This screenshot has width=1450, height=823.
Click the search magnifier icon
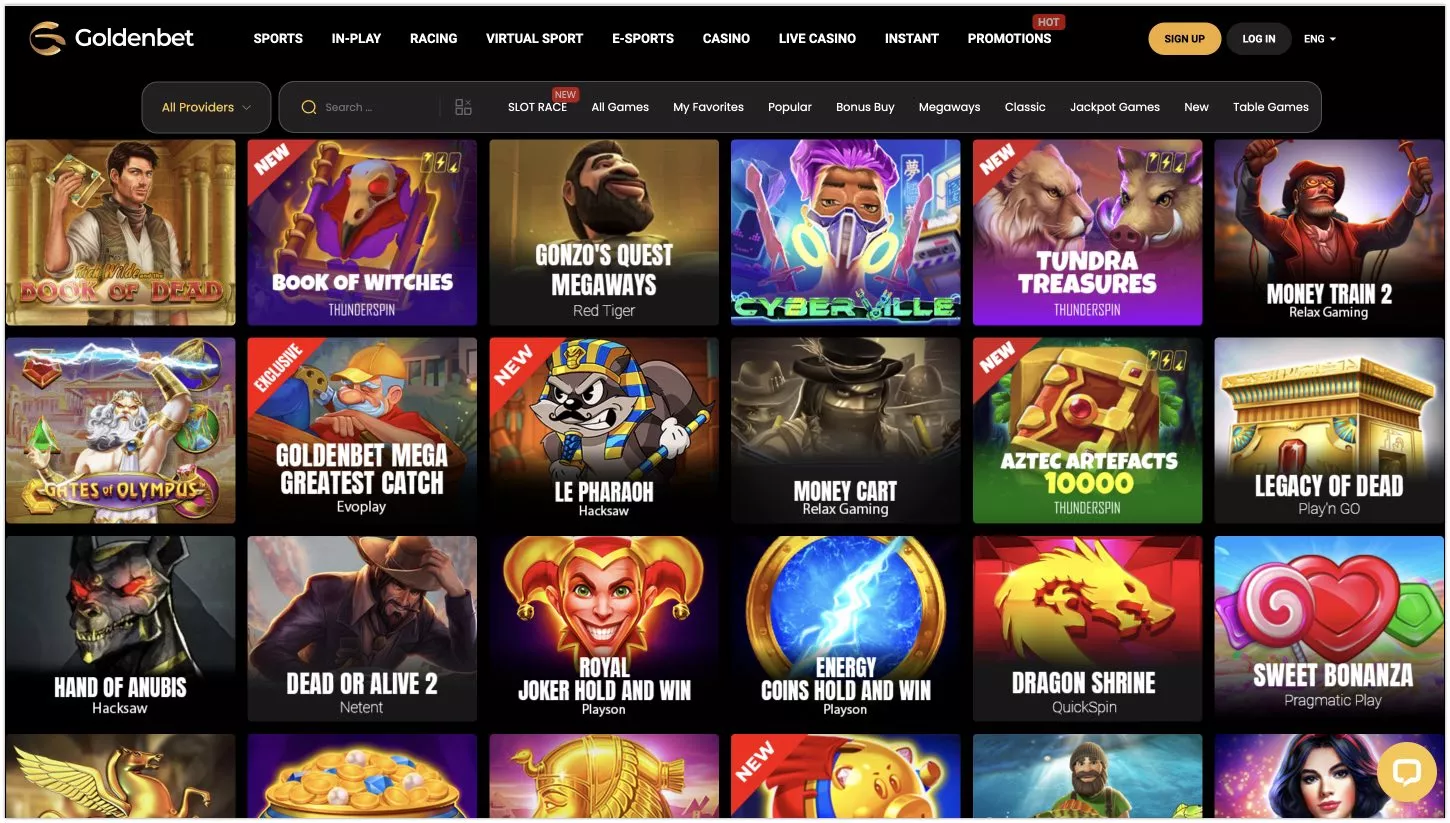[309, 107]
